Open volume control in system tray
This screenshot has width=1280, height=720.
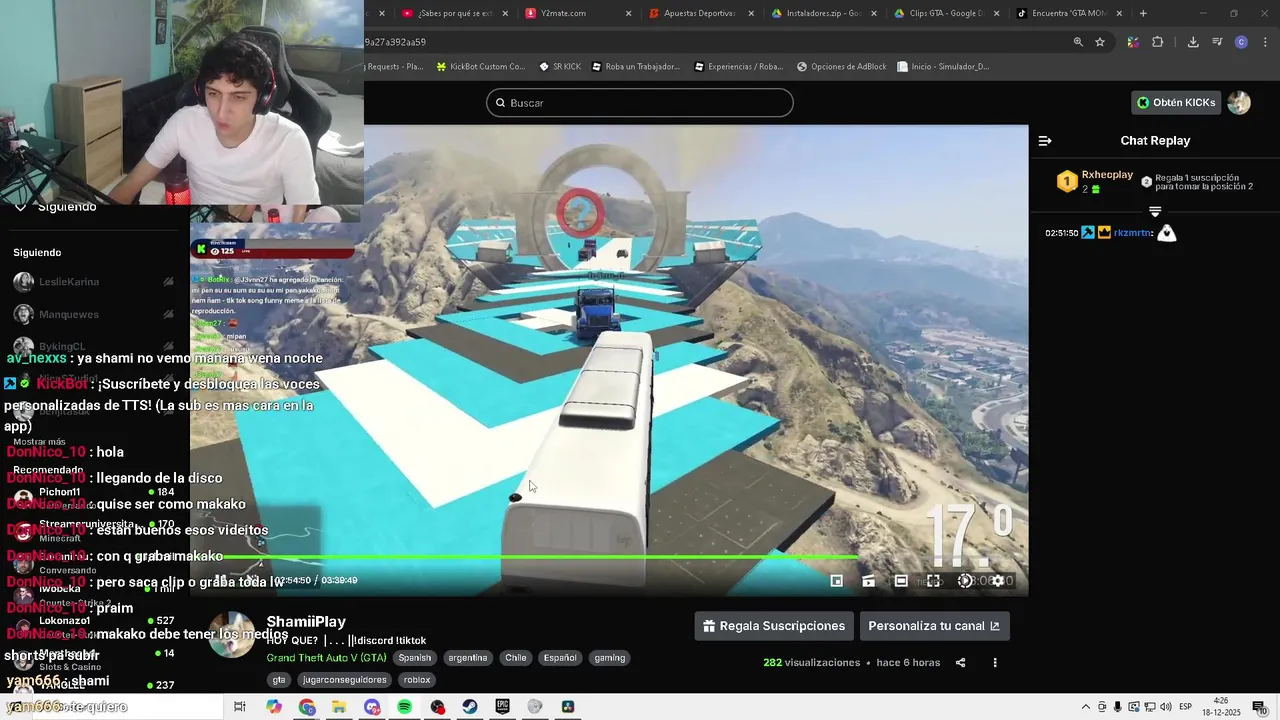click(x=1166, y=707)
